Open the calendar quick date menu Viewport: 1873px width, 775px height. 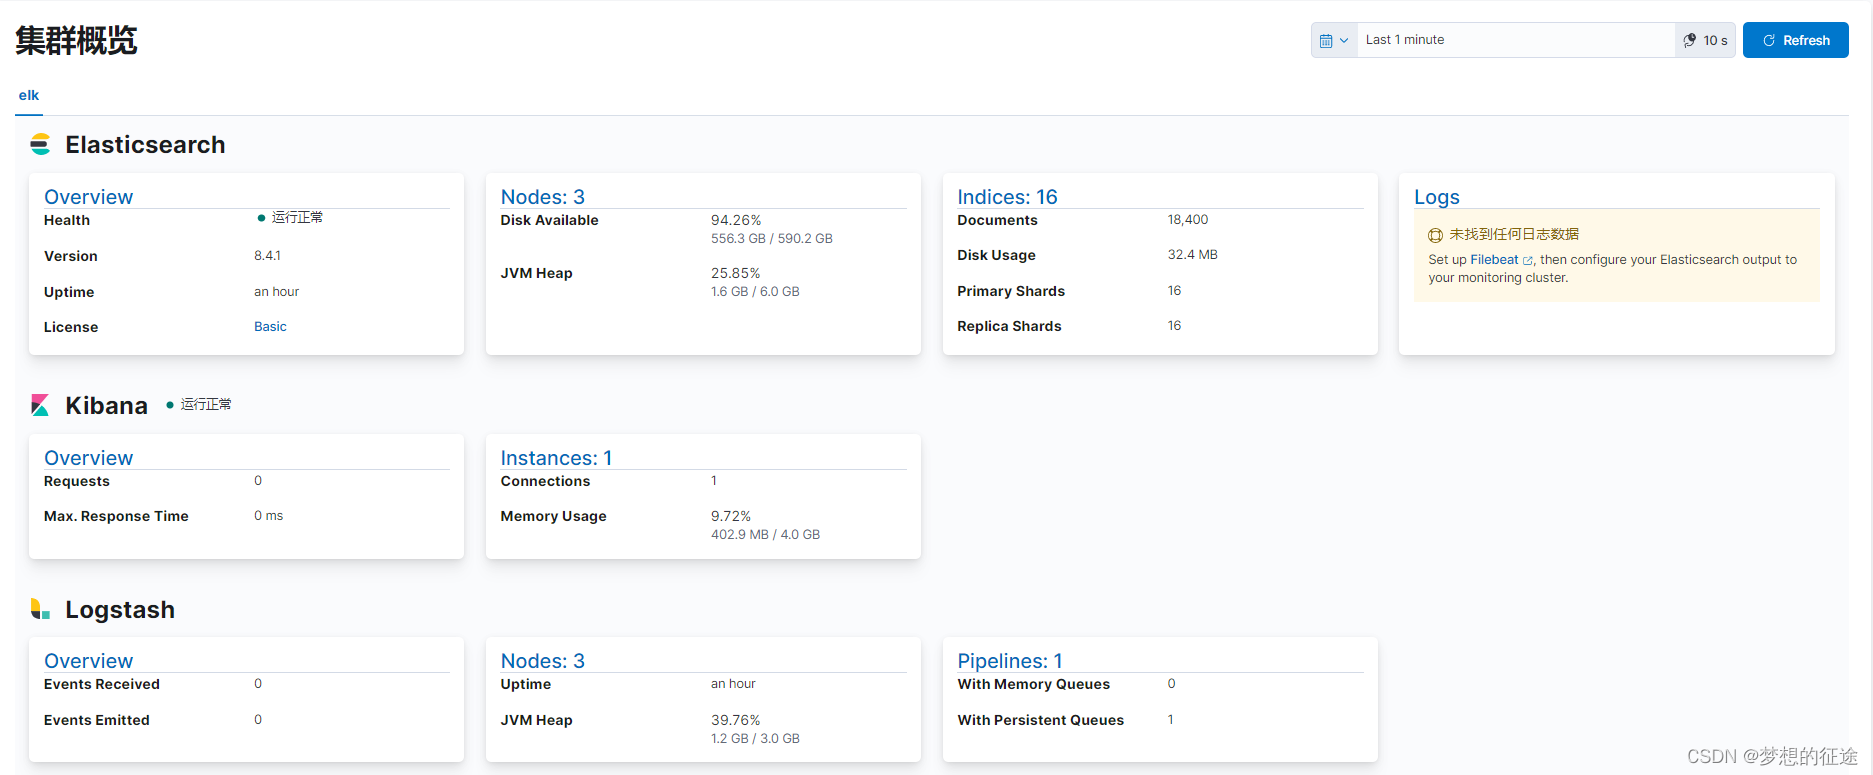click(x=1334, y=40)
